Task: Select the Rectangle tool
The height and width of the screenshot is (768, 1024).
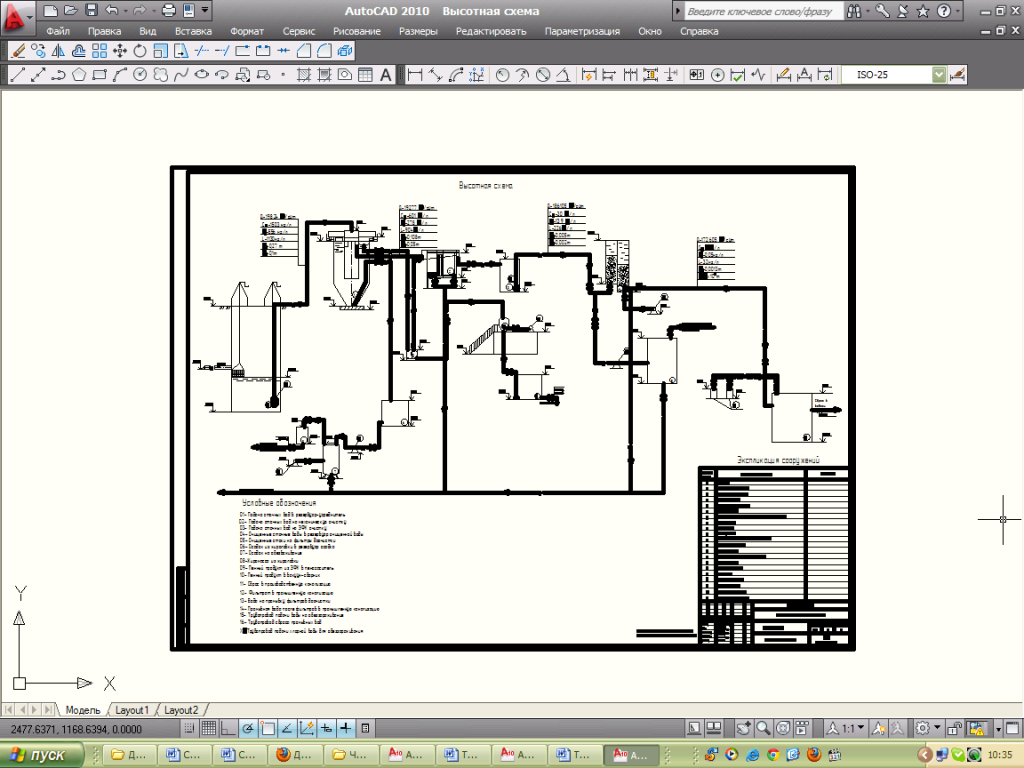Action: coord(99,75)
